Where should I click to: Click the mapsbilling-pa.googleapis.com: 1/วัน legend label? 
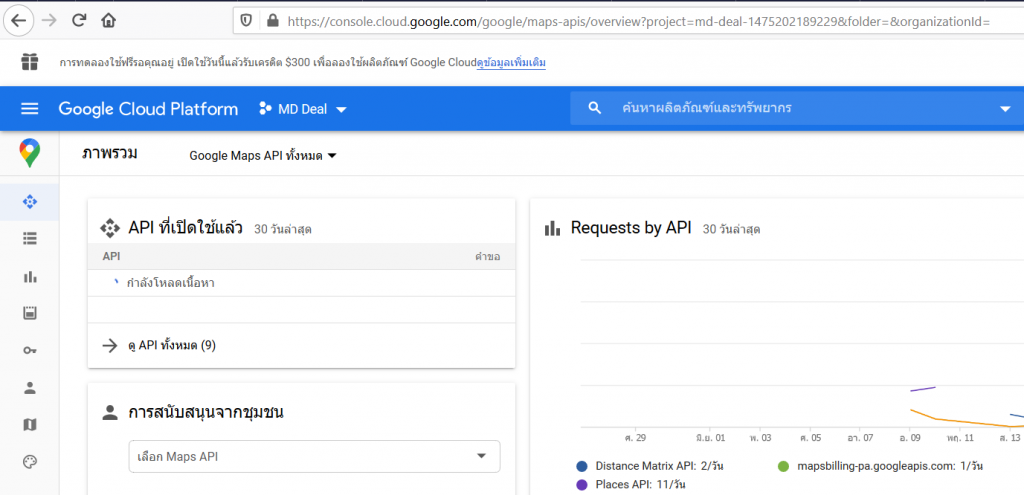[x=890, y=466]
